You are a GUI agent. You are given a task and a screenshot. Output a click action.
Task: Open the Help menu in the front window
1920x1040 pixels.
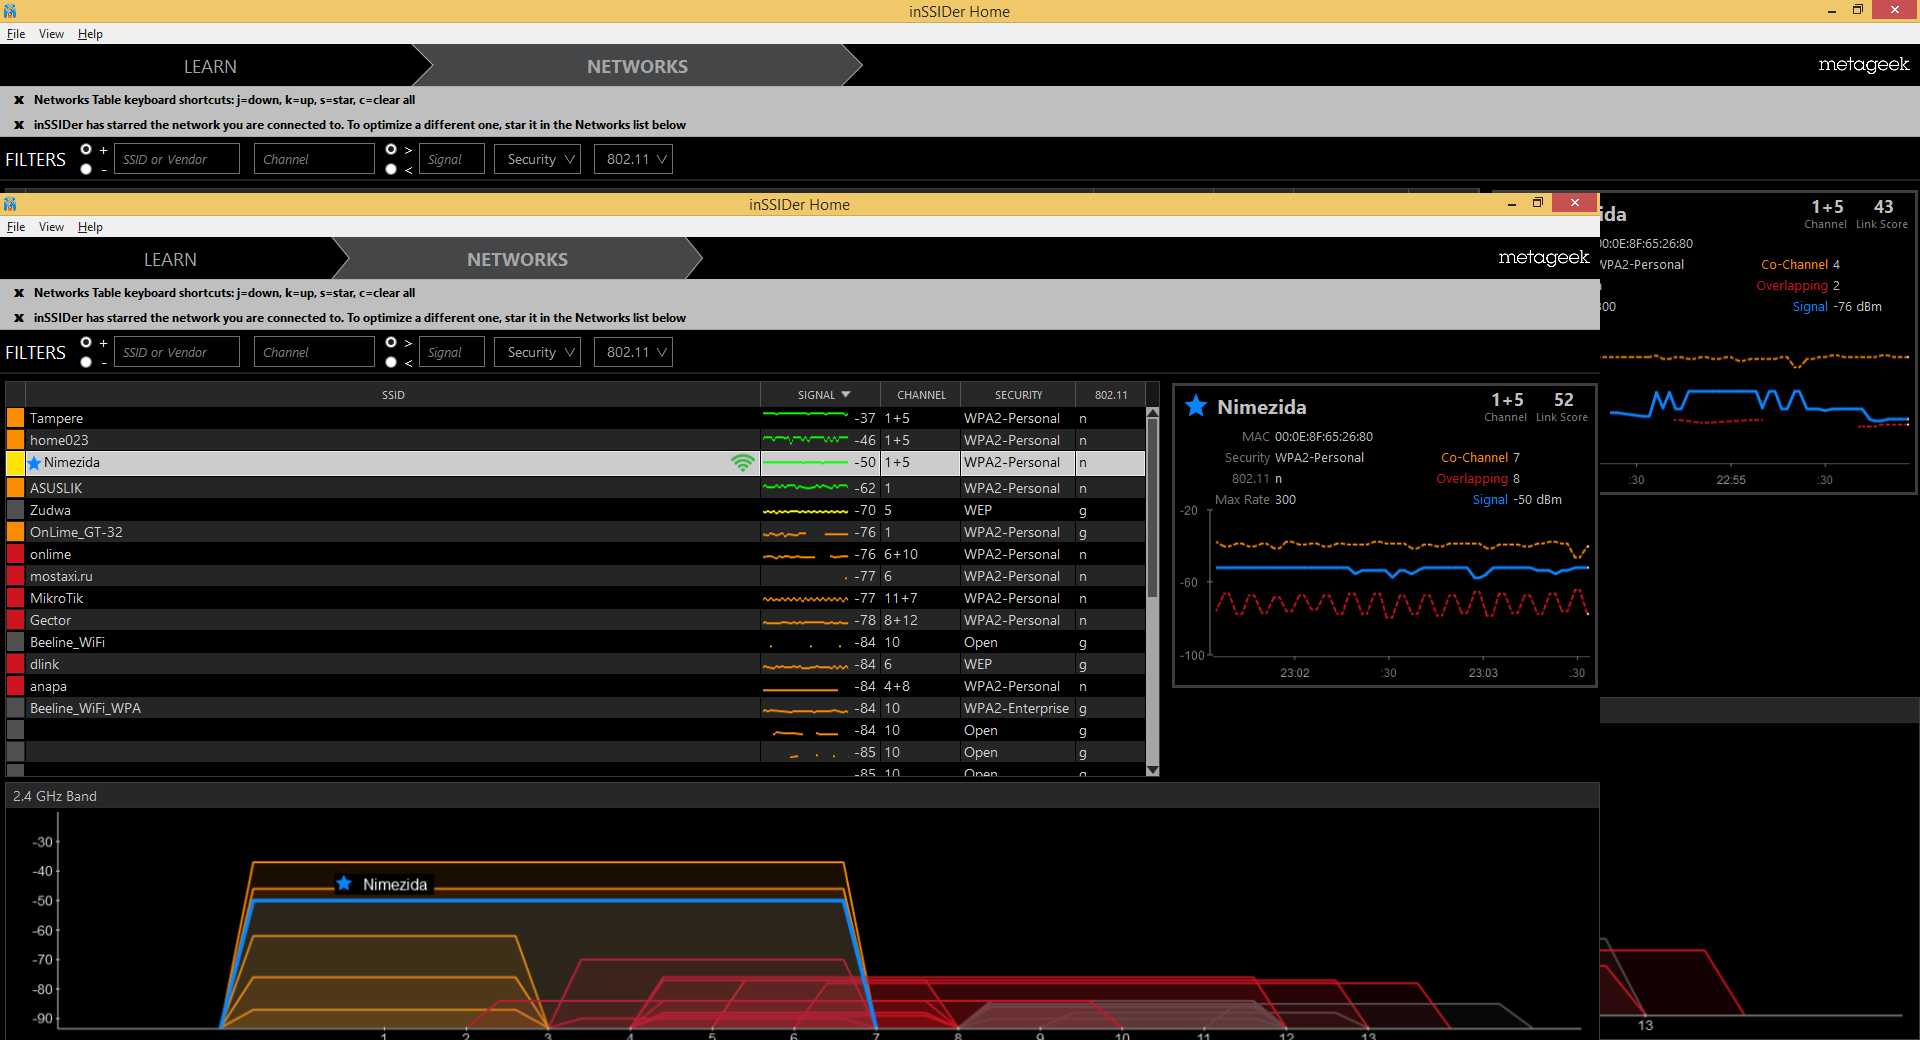click(90, 227)
